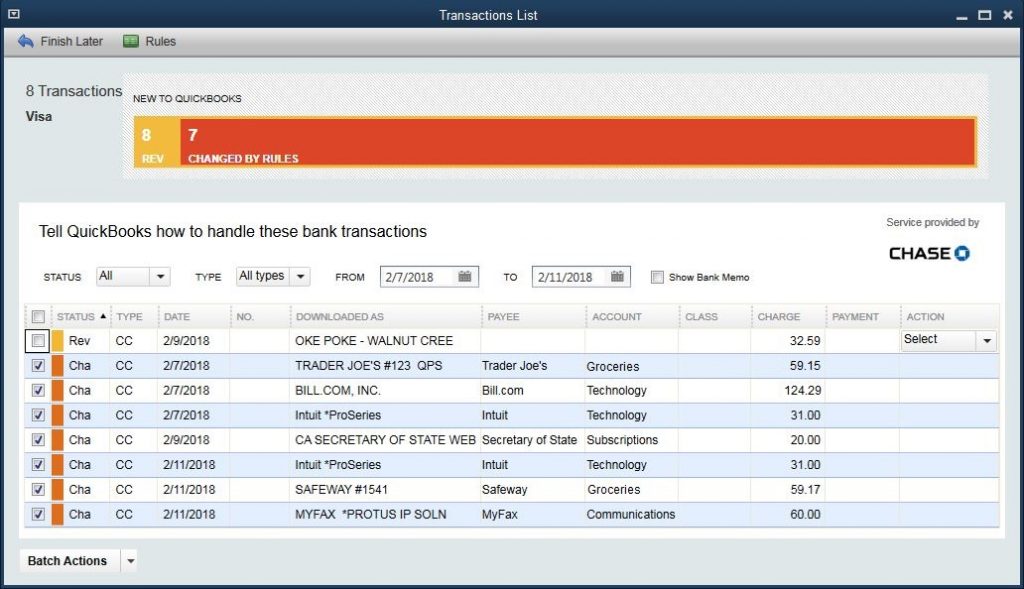Viewport: 1024px width, 589px height.
Task: Open the FROM date calendar picker
Action: coord(464,276)
